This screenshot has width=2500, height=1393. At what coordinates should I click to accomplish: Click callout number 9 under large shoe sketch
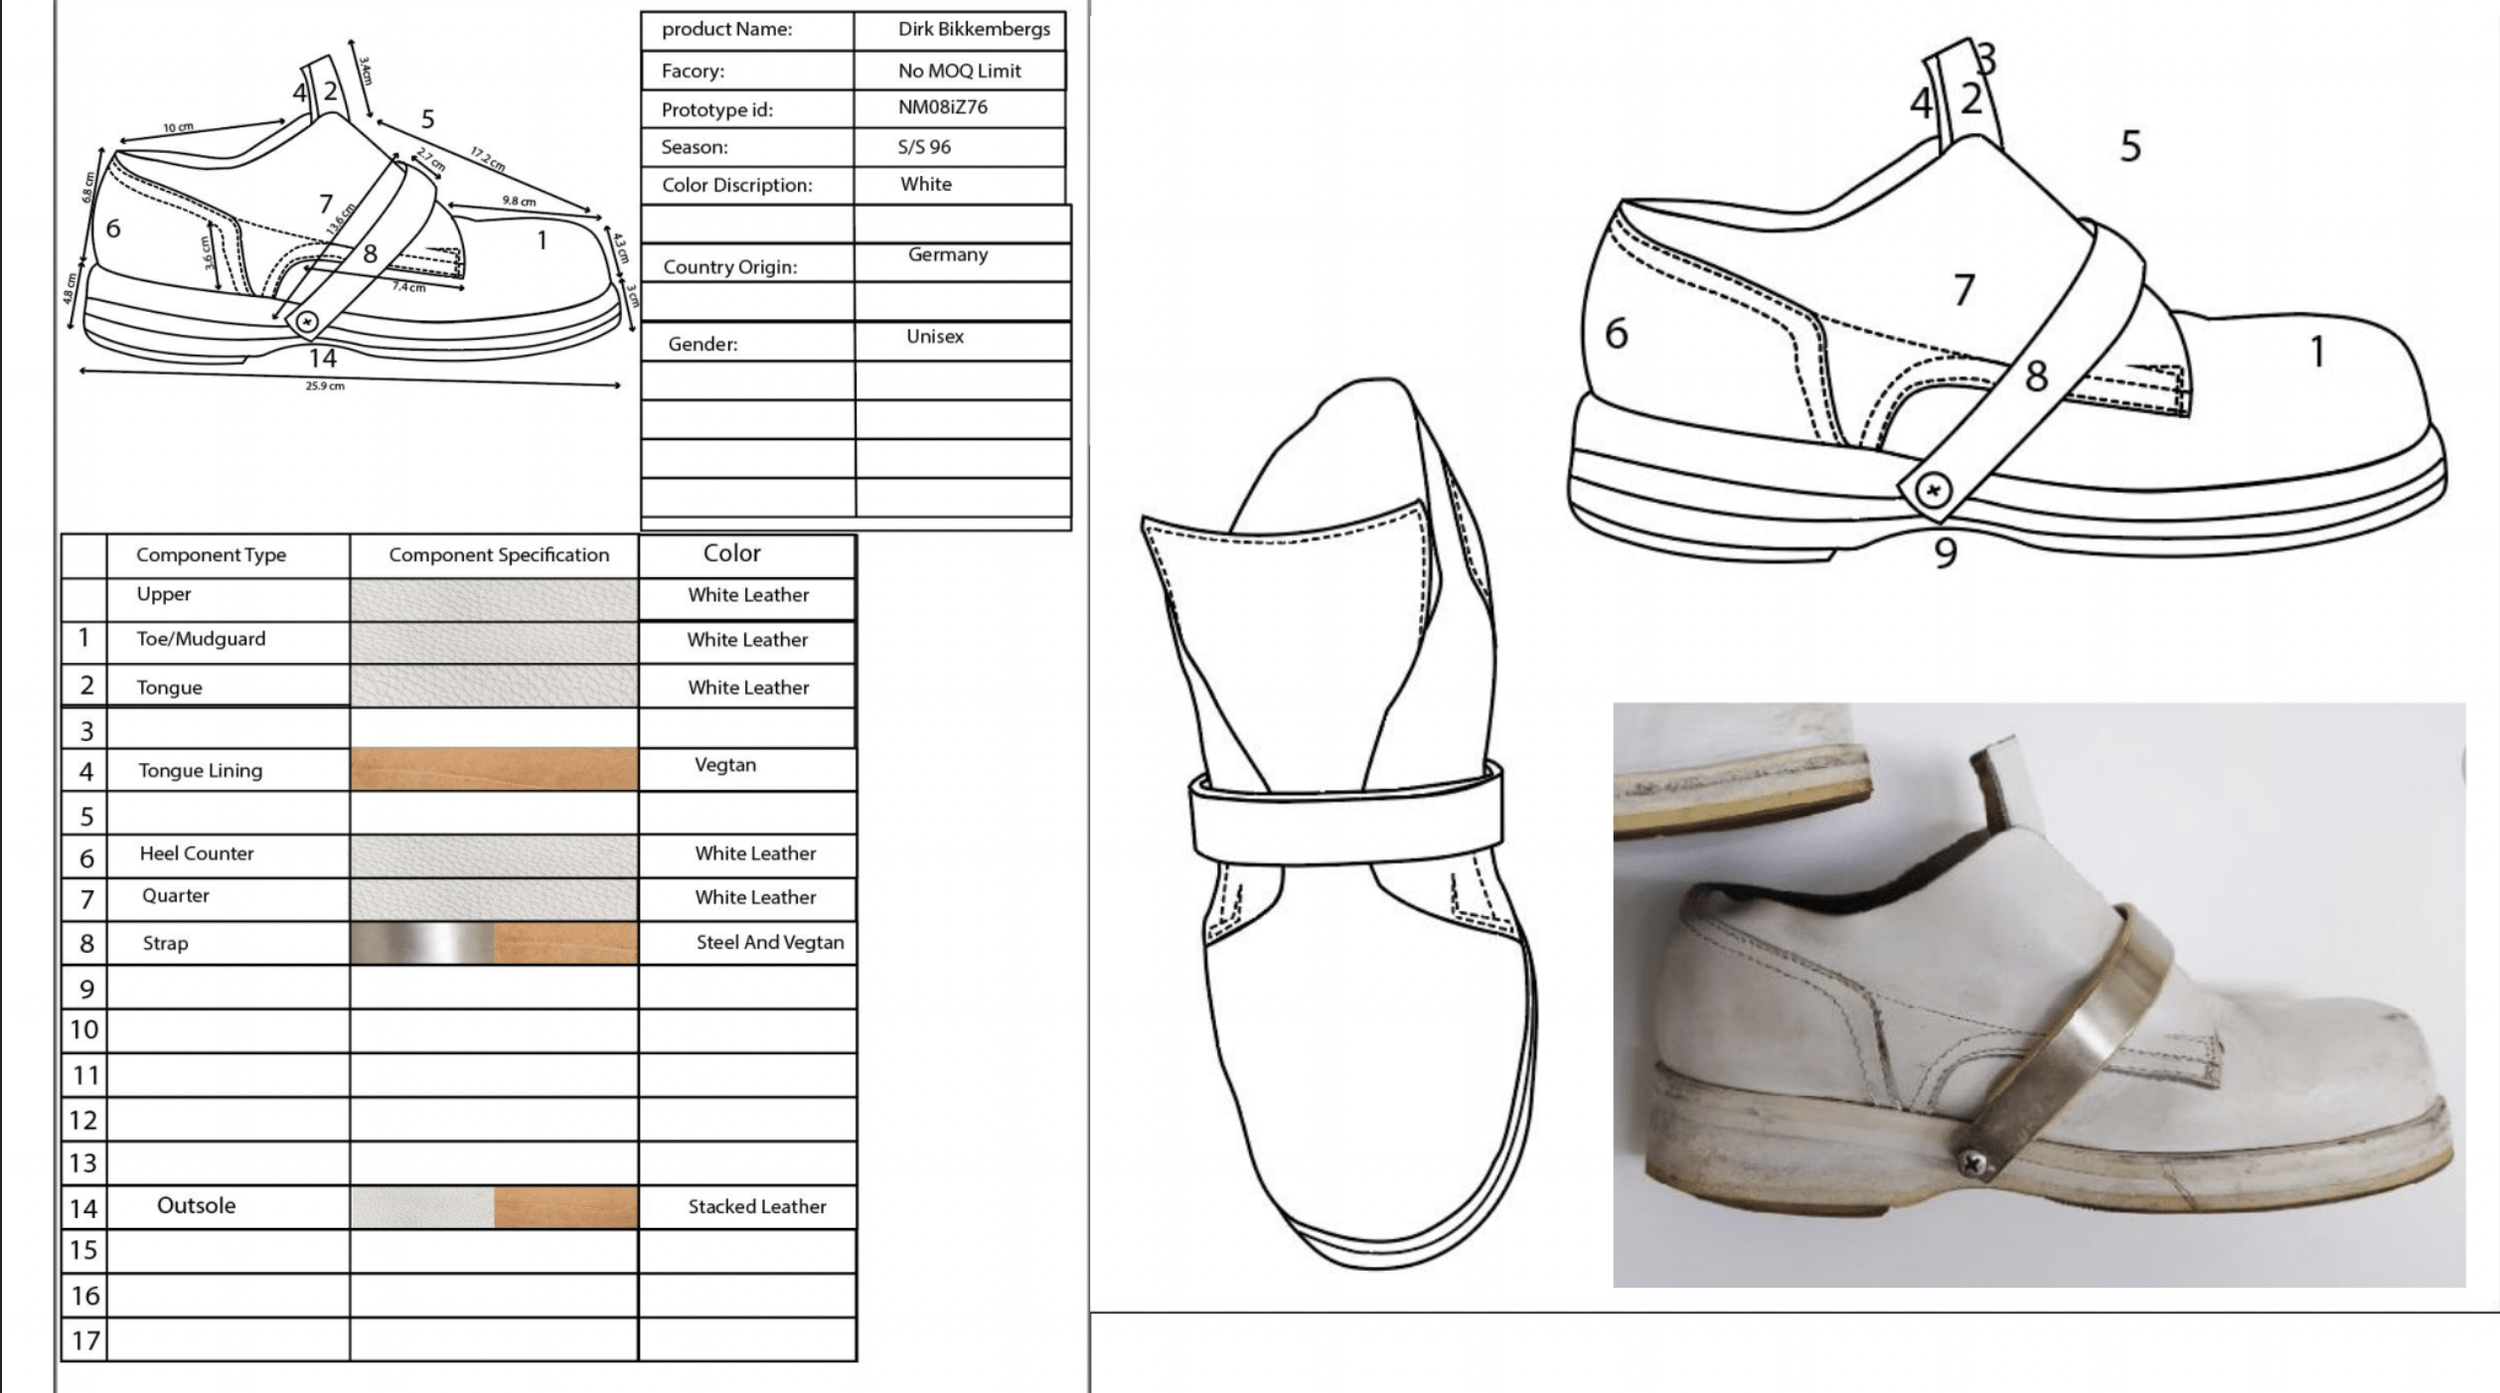tap(1945, 553)
